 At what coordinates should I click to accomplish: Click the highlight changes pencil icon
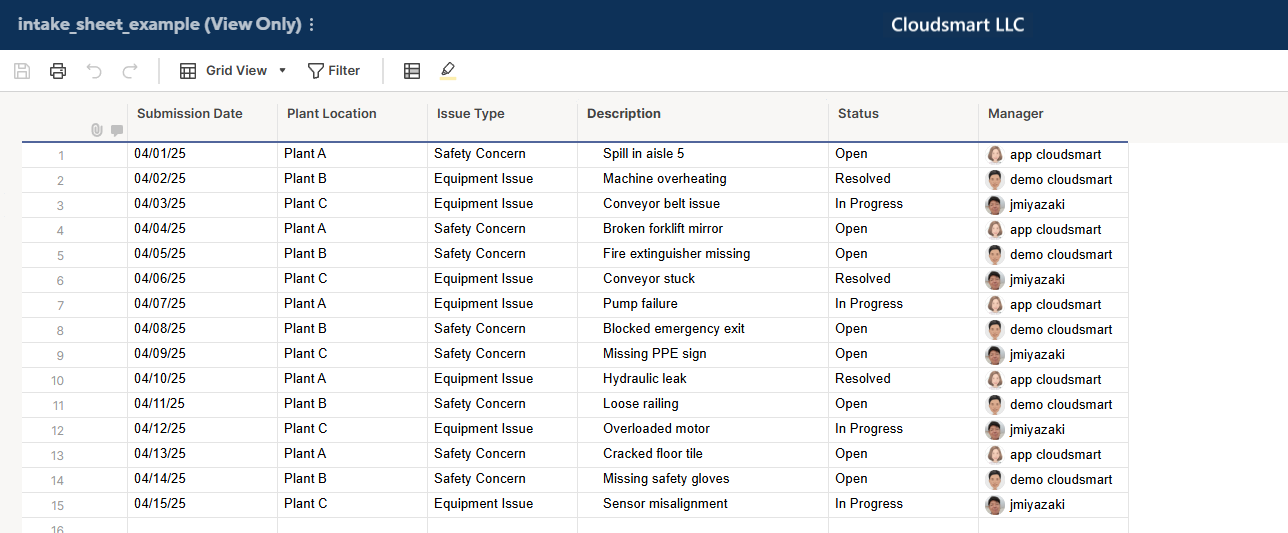[447, 71]
